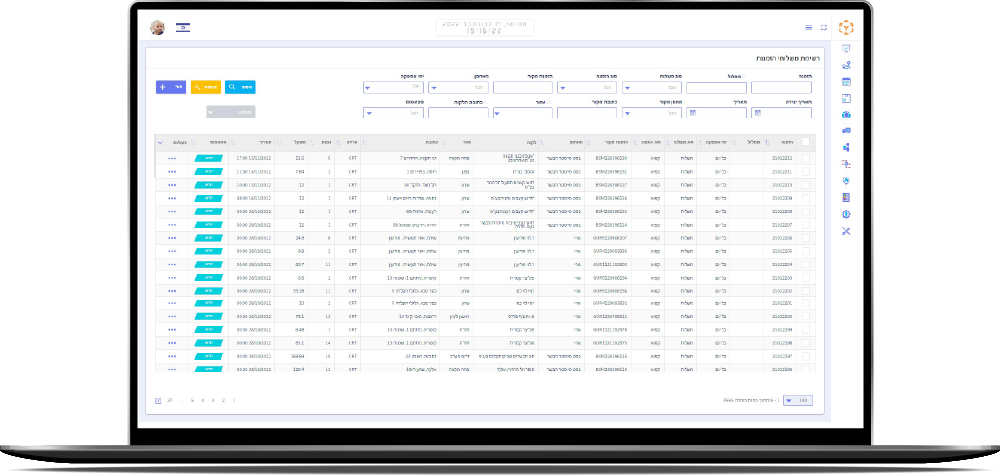The image size is (1000, 476).
Task: Check the row for order 20002206
Action: click(806, 237)
